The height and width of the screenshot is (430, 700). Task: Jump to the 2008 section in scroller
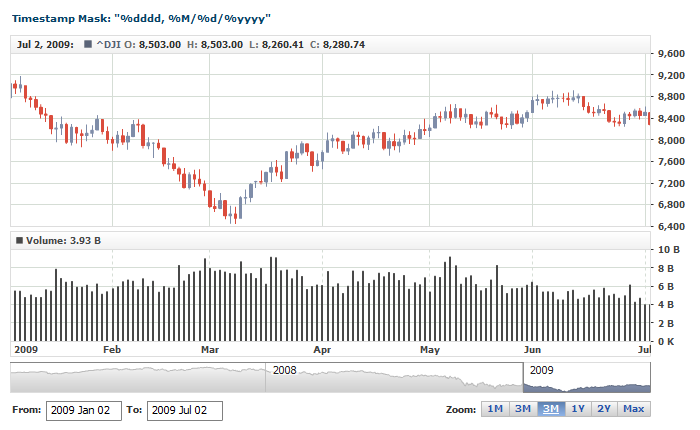click(285, 370)
